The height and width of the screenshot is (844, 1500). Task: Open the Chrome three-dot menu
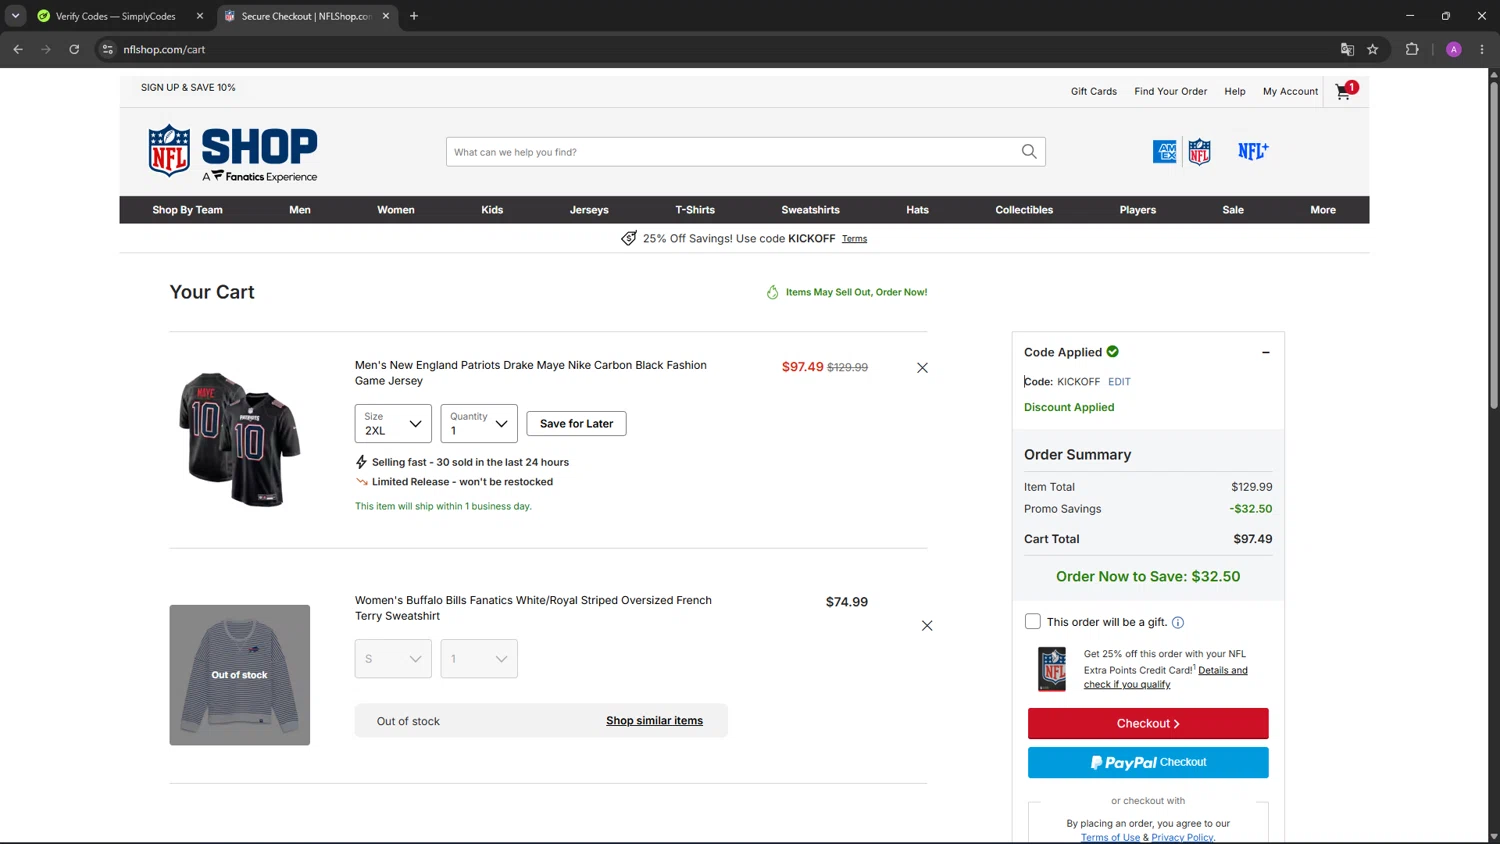point(1482,49)
